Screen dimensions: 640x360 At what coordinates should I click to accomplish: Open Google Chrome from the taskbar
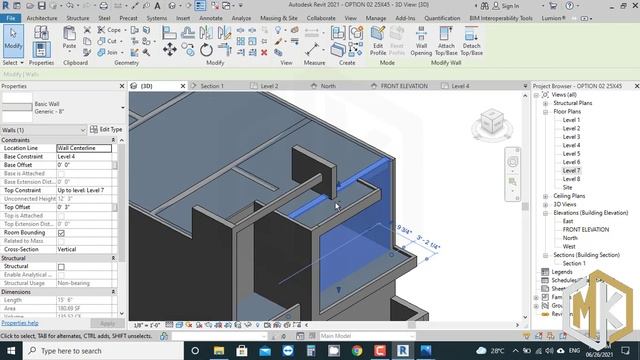(357, 351)
